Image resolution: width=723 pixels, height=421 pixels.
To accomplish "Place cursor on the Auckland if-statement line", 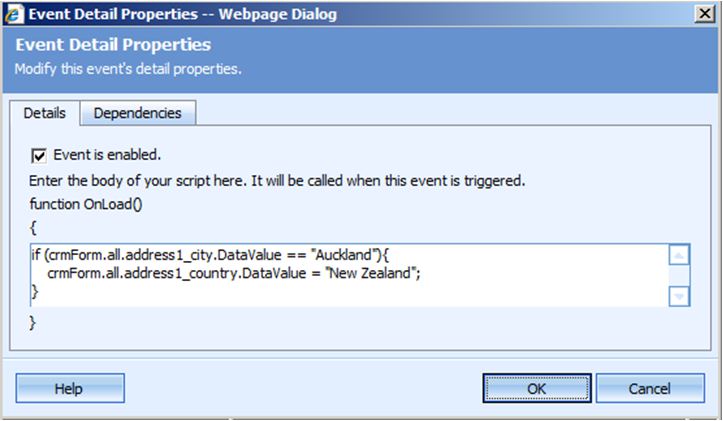I will 201,255.
